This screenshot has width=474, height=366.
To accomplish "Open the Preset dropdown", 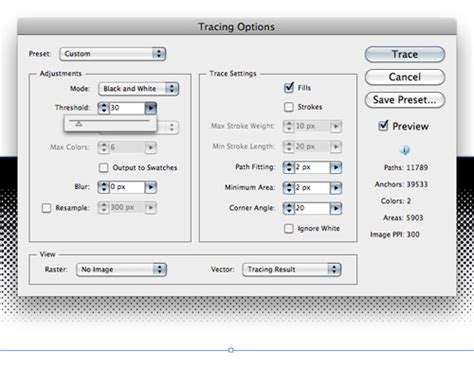I will tap(113, 54).
